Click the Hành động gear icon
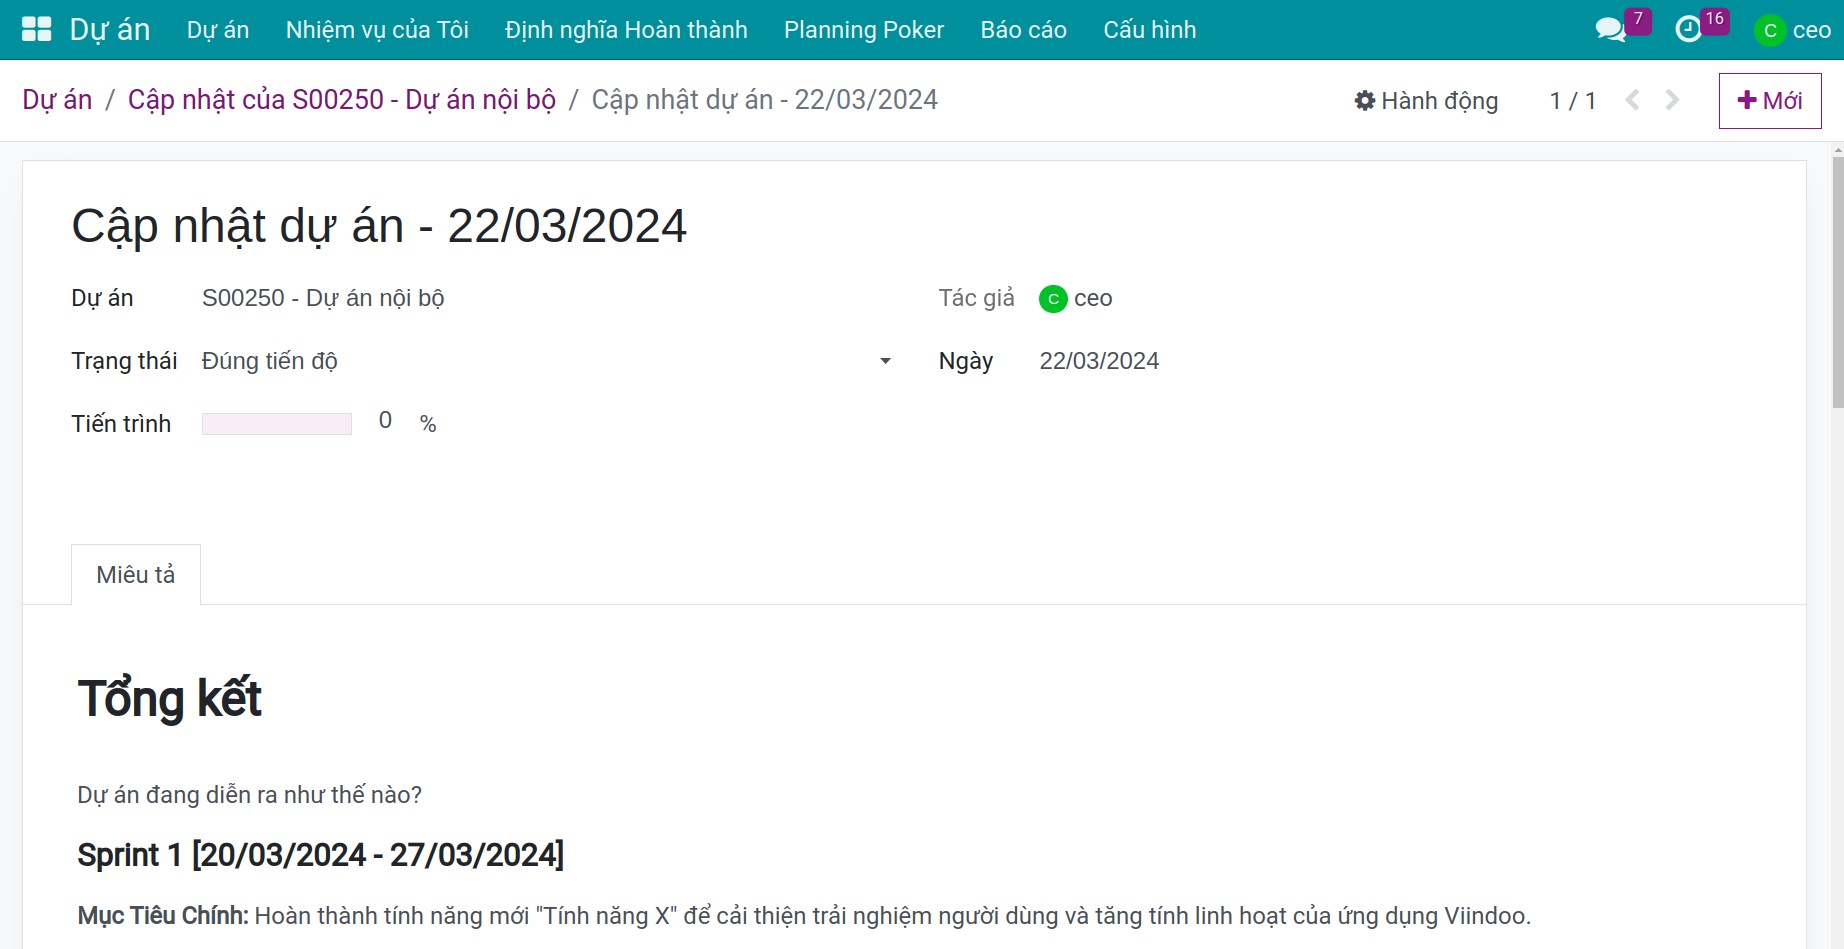This screenshot has width=1844, height=949. 1365,100
